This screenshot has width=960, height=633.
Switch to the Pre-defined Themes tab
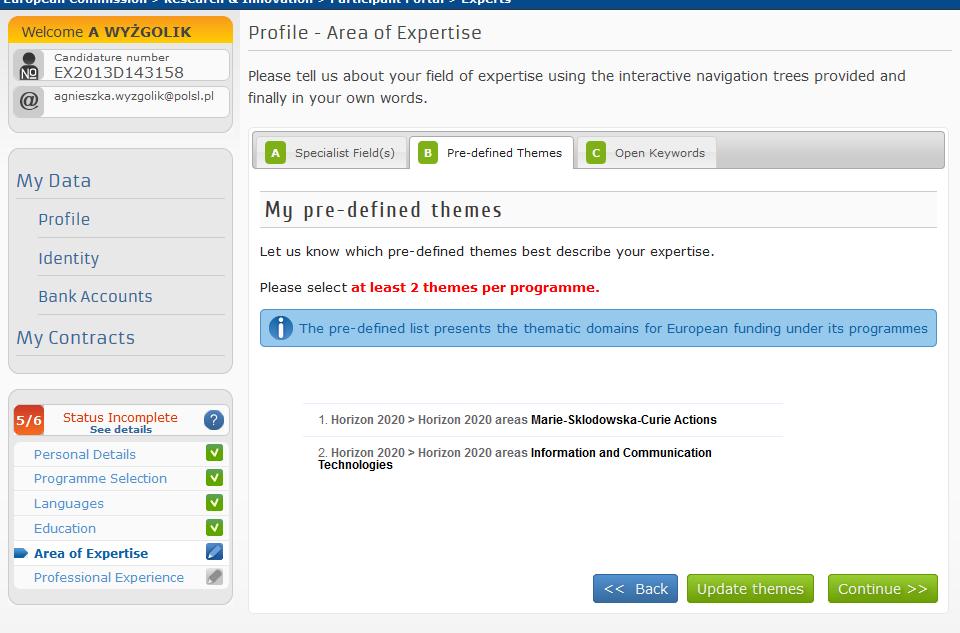[491, 153]
